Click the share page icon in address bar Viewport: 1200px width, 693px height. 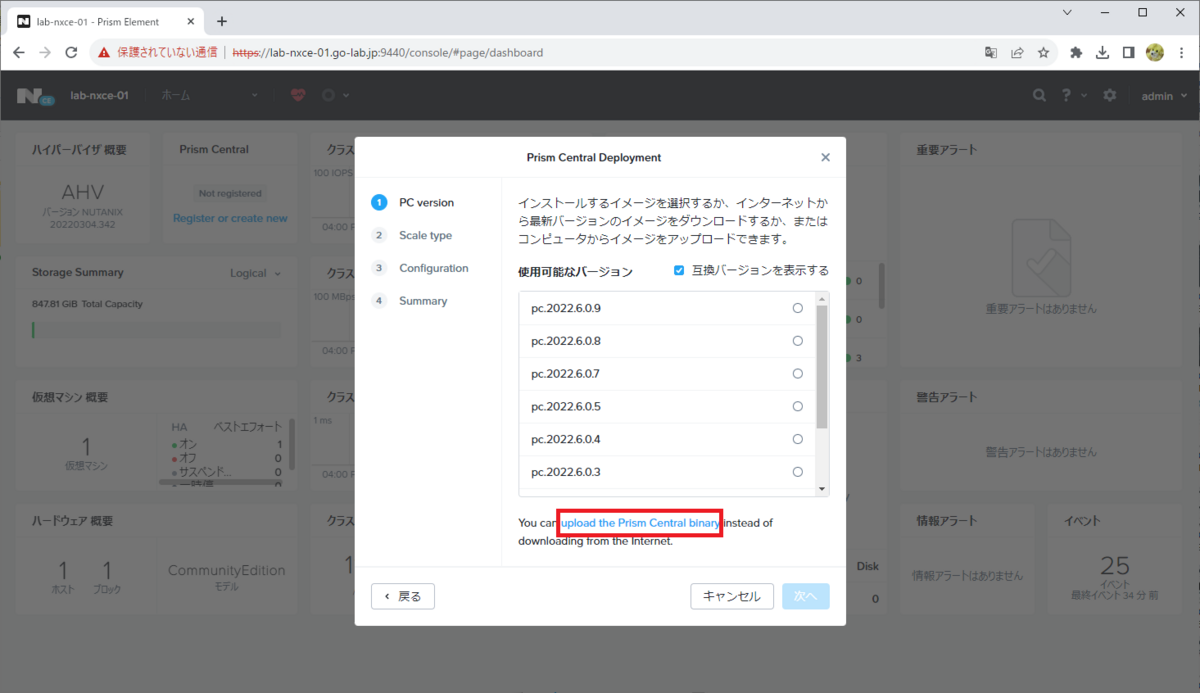pyautogui.click(x=1017, y=52)
